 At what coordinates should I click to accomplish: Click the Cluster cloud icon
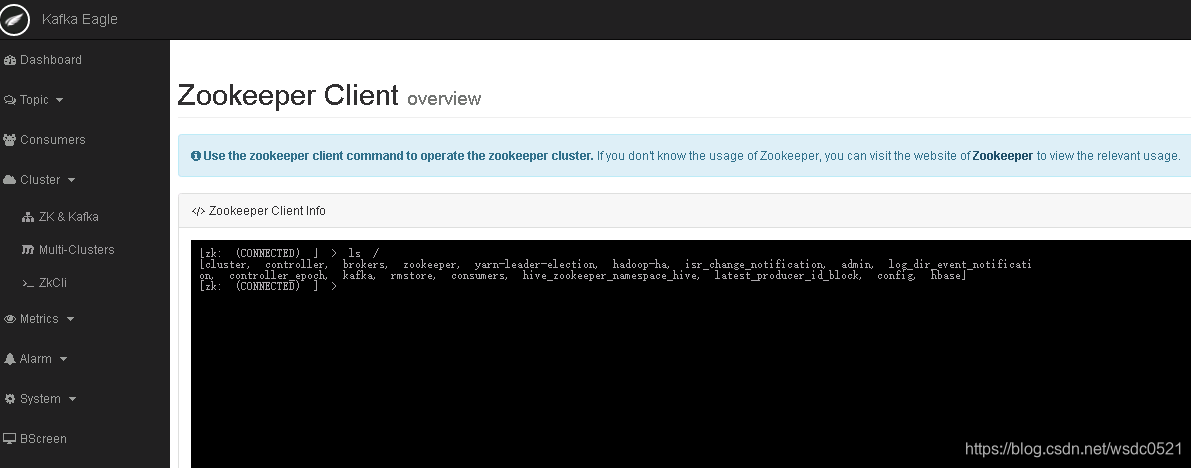[x=10, y=180]
